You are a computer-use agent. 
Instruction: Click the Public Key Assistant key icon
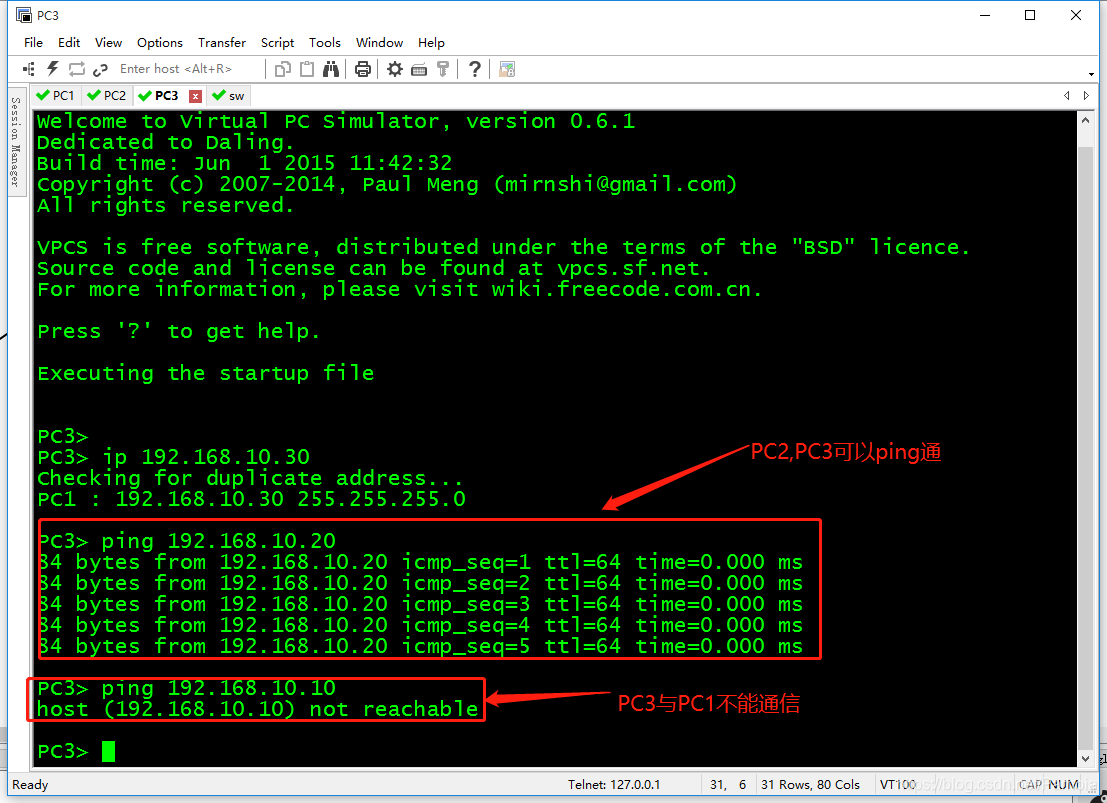(443, 69)
